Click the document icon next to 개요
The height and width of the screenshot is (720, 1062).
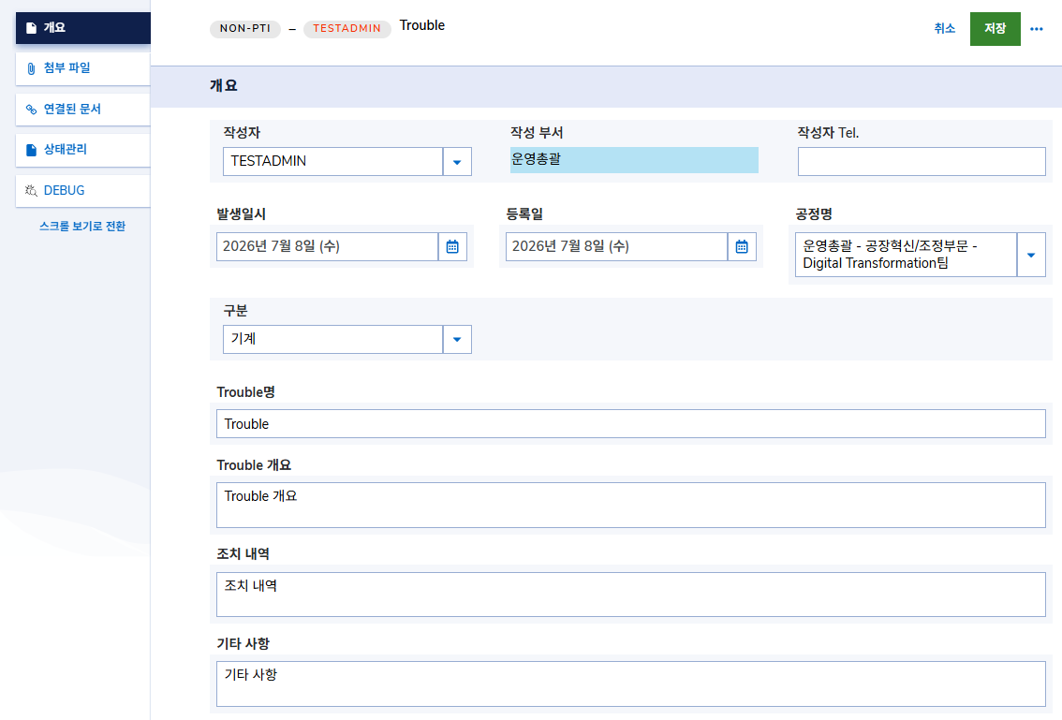(x=31, y=28)
